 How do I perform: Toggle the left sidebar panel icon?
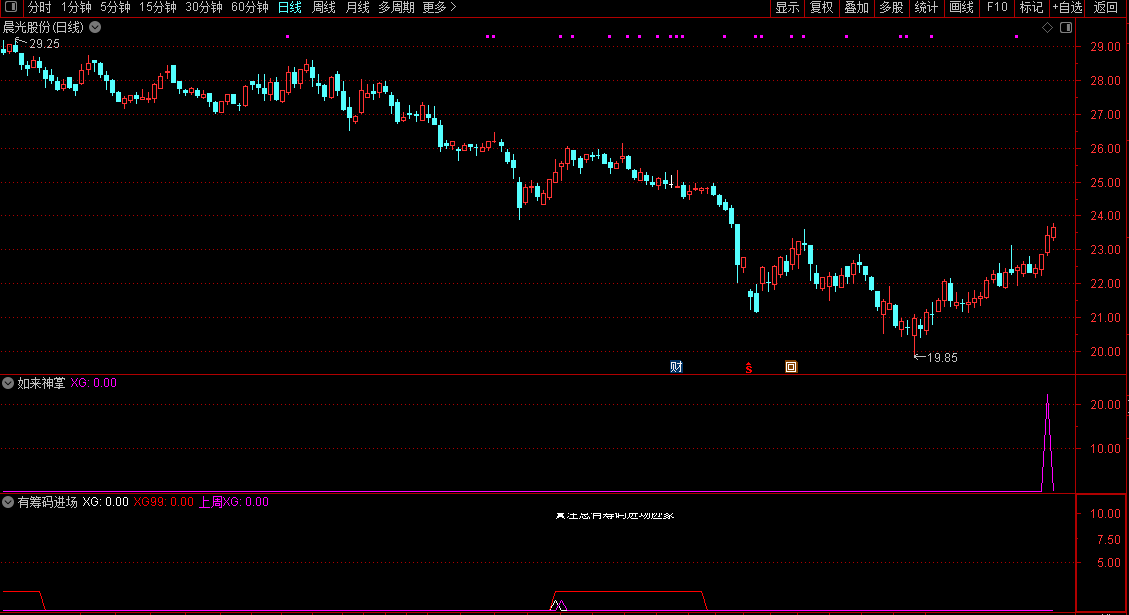click(11, 6)
